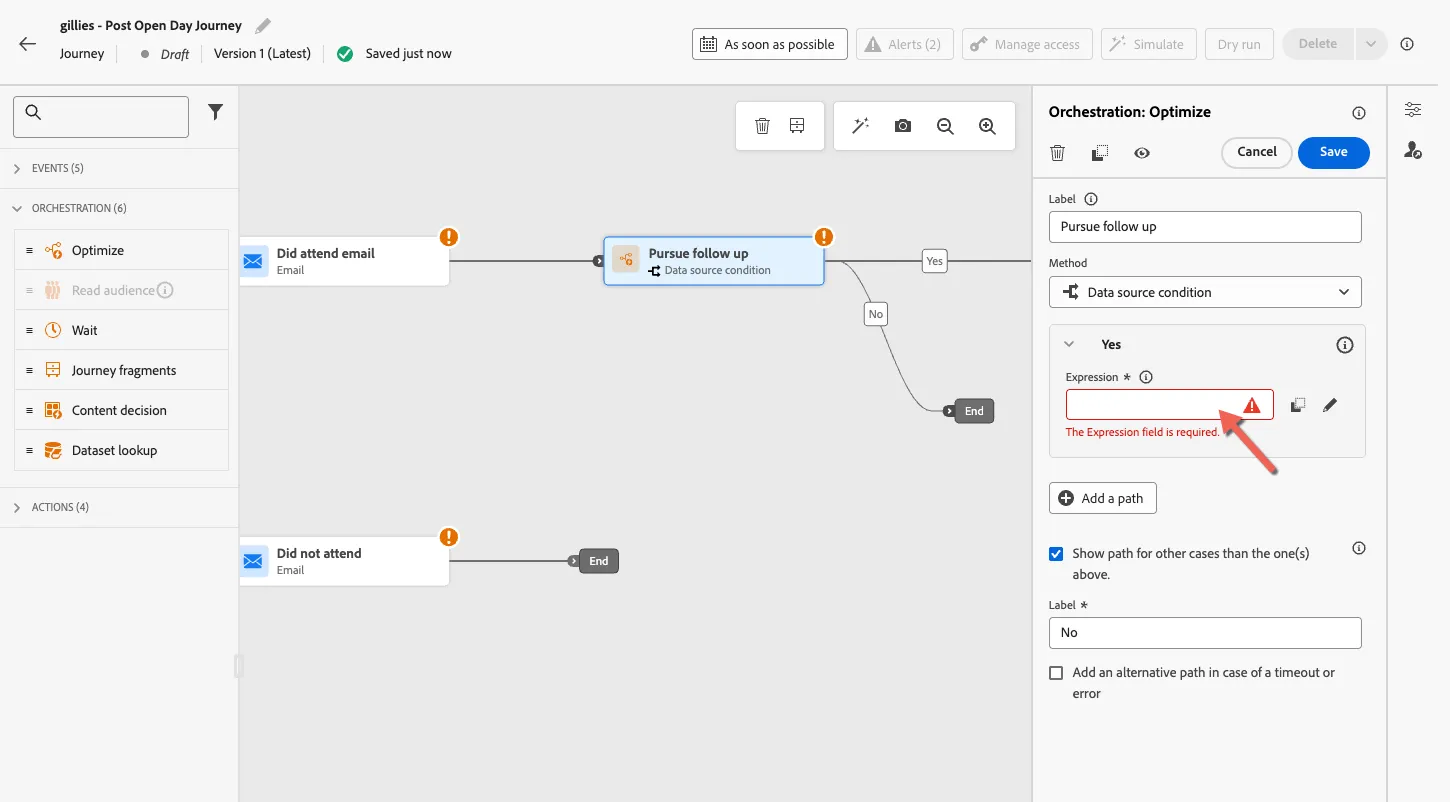Screen dimensions: 1450x802
Task: Click the As soon as possible button
Action: [769, 44]
